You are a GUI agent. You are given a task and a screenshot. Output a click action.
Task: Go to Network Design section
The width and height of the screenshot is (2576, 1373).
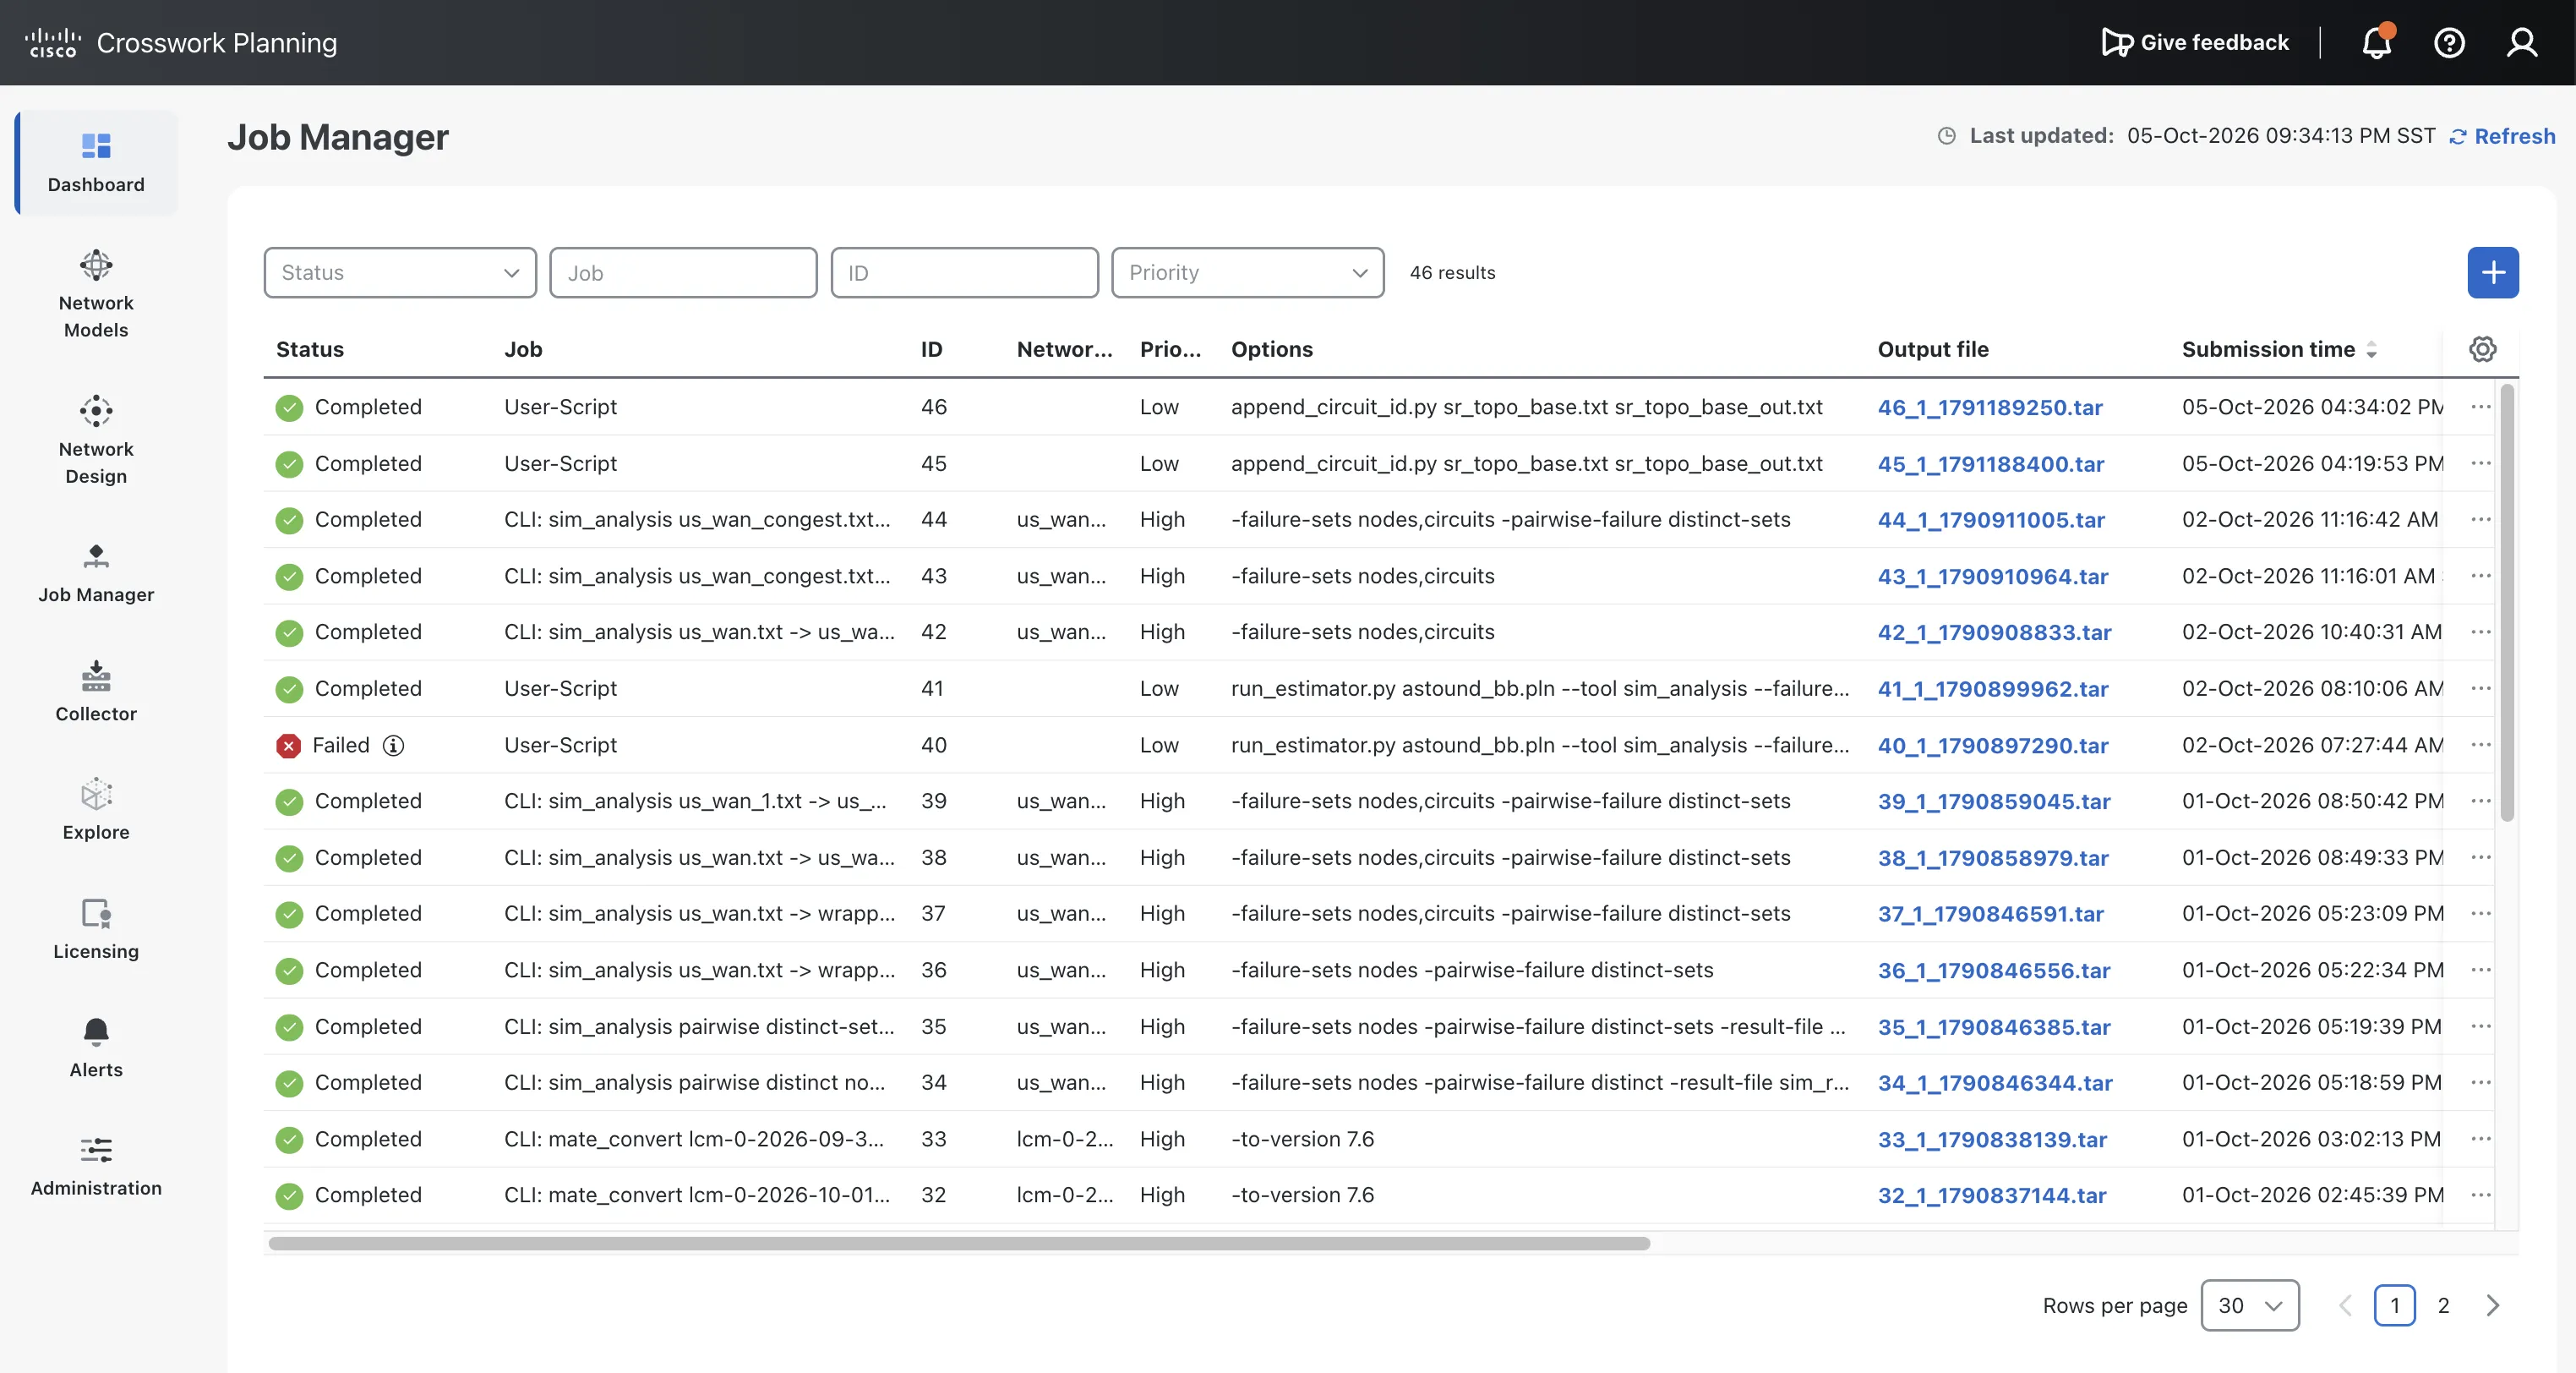tap(96, 440)
